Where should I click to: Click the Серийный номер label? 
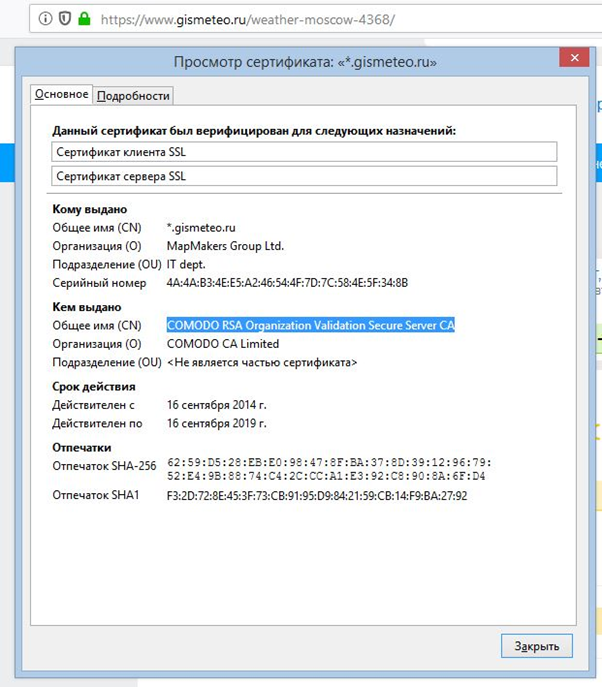pos(99,283)
